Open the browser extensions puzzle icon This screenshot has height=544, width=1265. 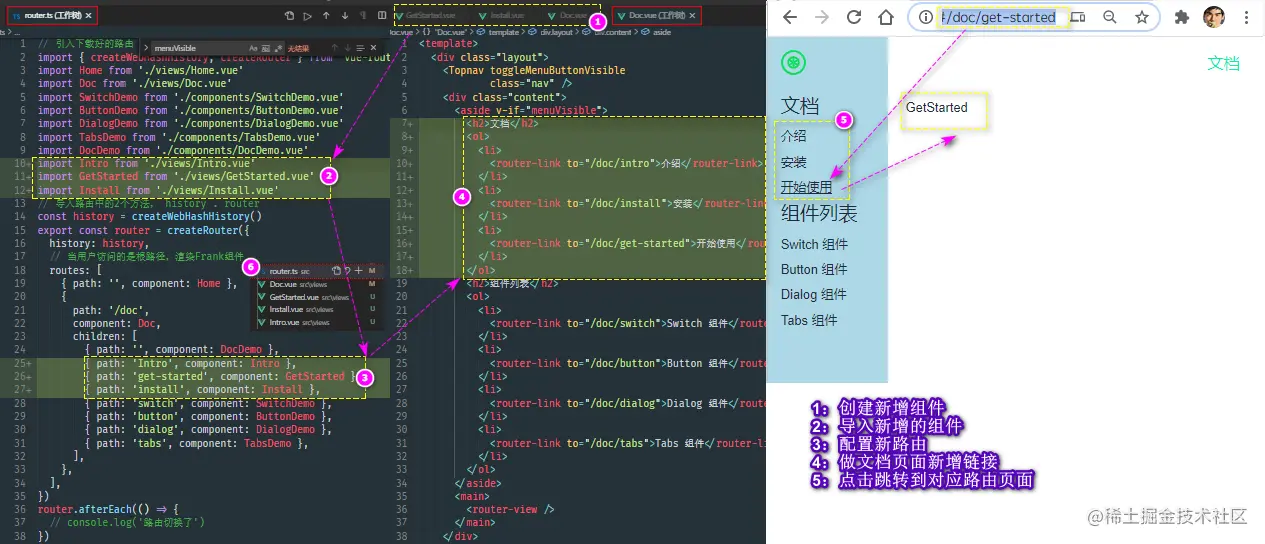(x=1182, y=17)
